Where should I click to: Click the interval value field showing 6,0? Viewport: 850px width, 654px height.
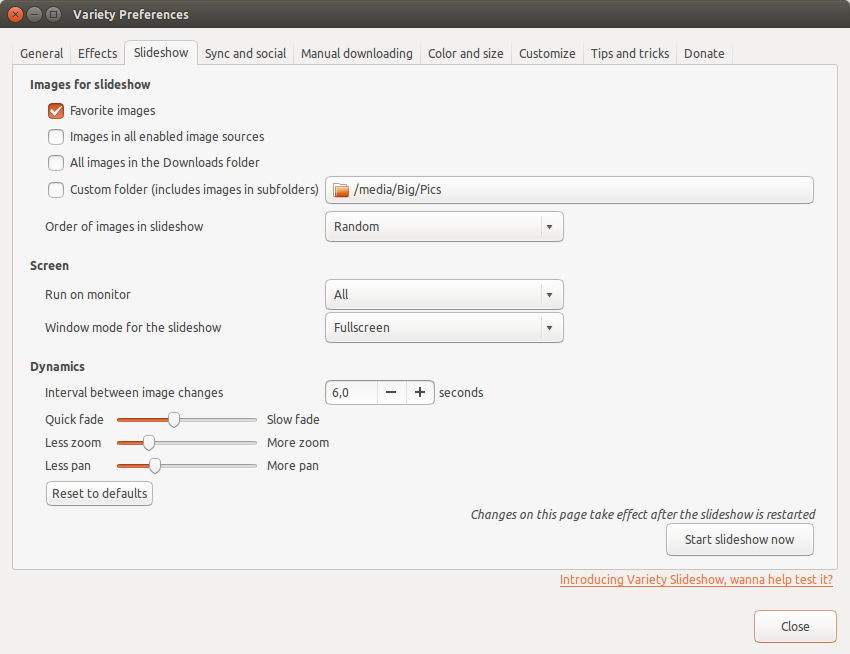(351, 393)
